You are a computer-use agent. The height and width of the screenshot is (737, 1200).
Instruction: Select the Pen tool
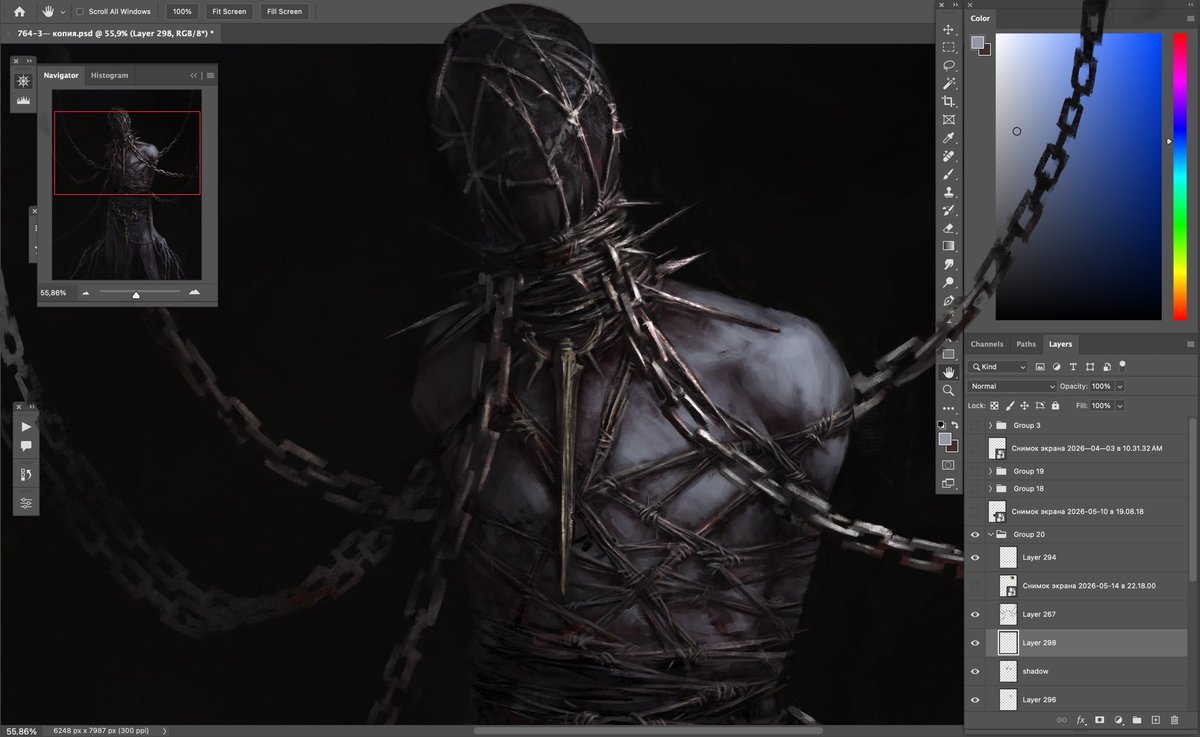[x=949, y=300]
